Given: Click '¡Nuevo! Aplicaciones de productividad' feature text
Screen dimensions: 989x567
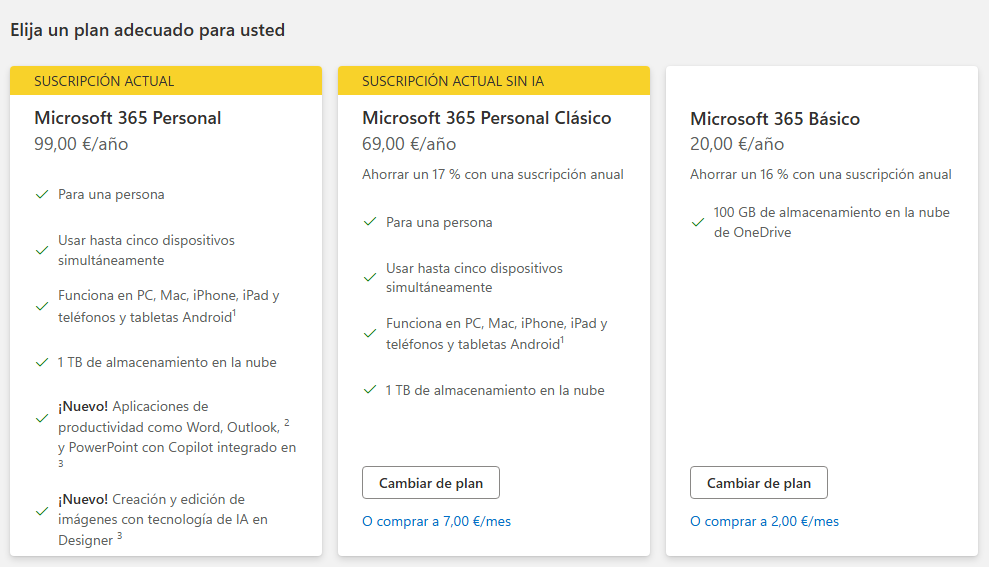Looking at the screenshot, I should point(177,434).
